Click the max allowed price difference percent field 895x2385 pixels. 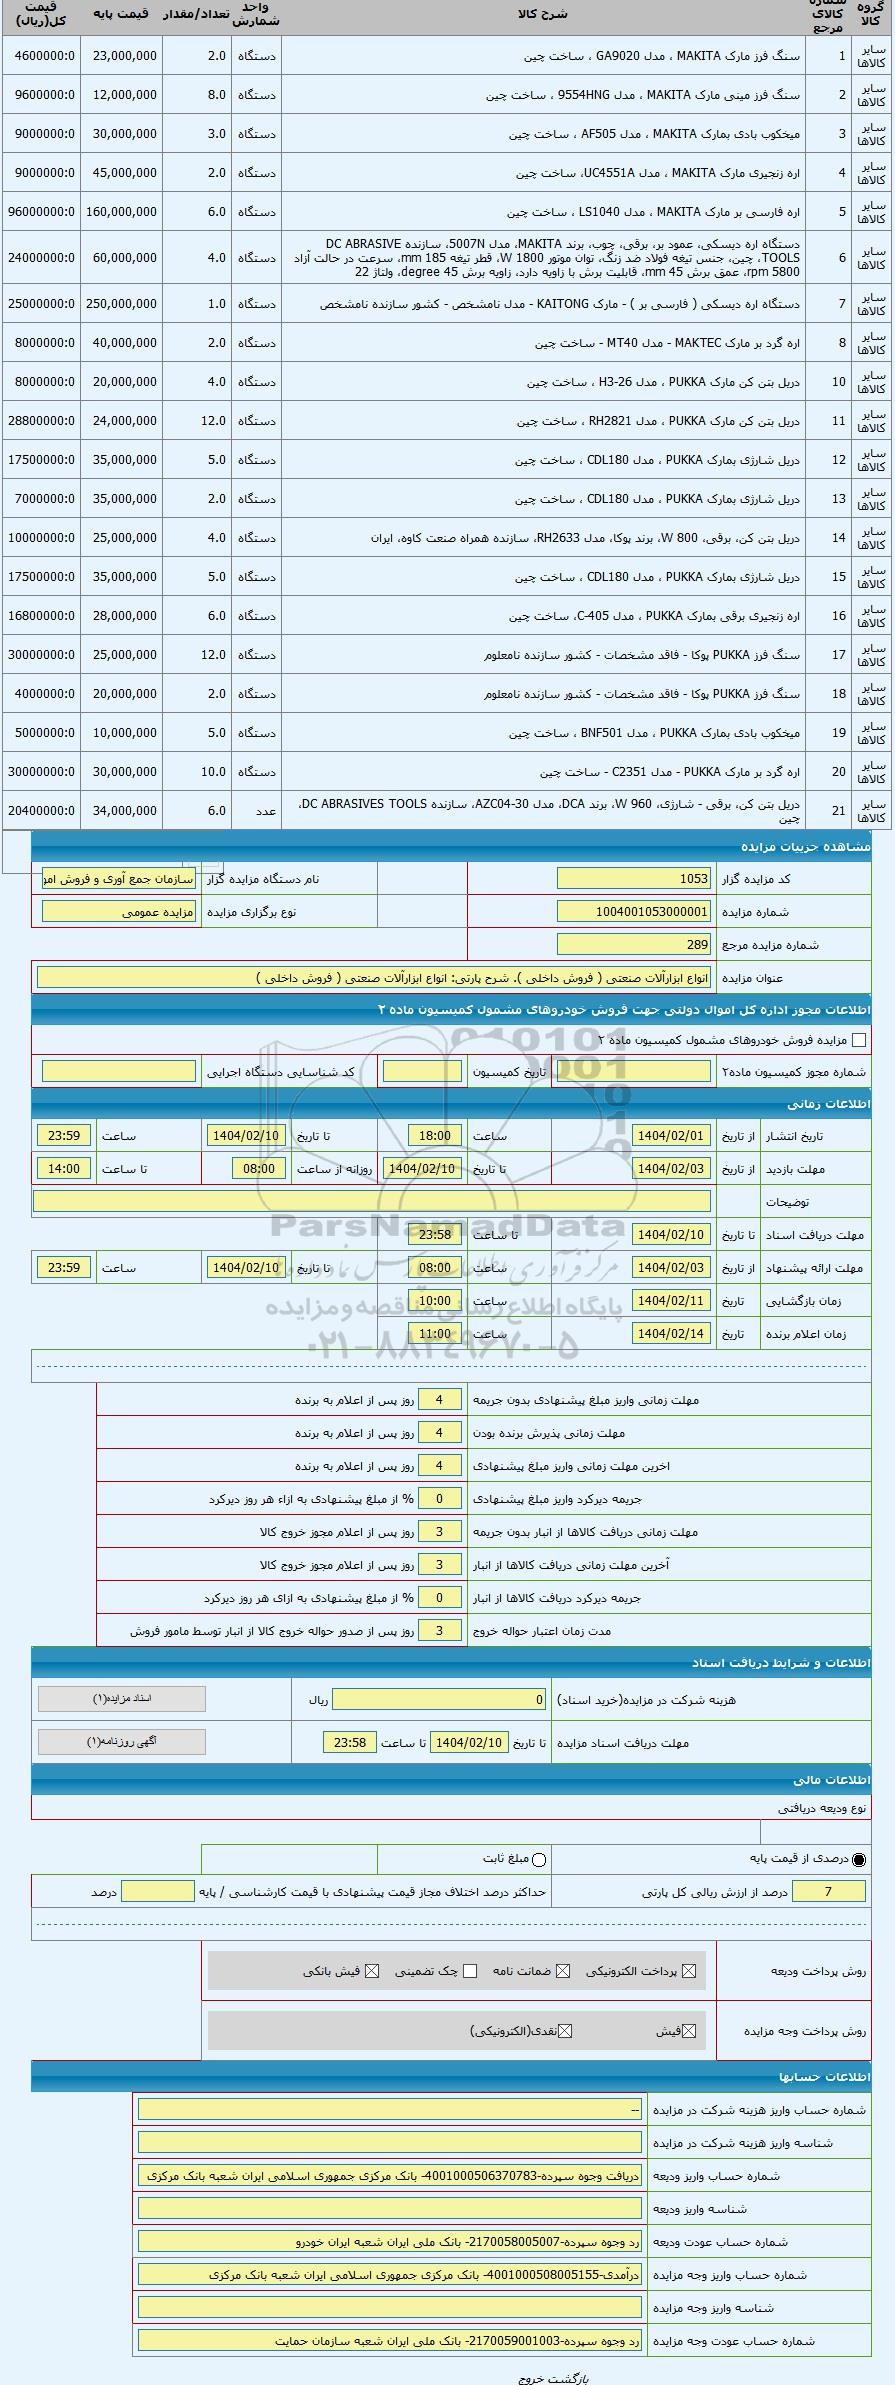pos(157,1892)
